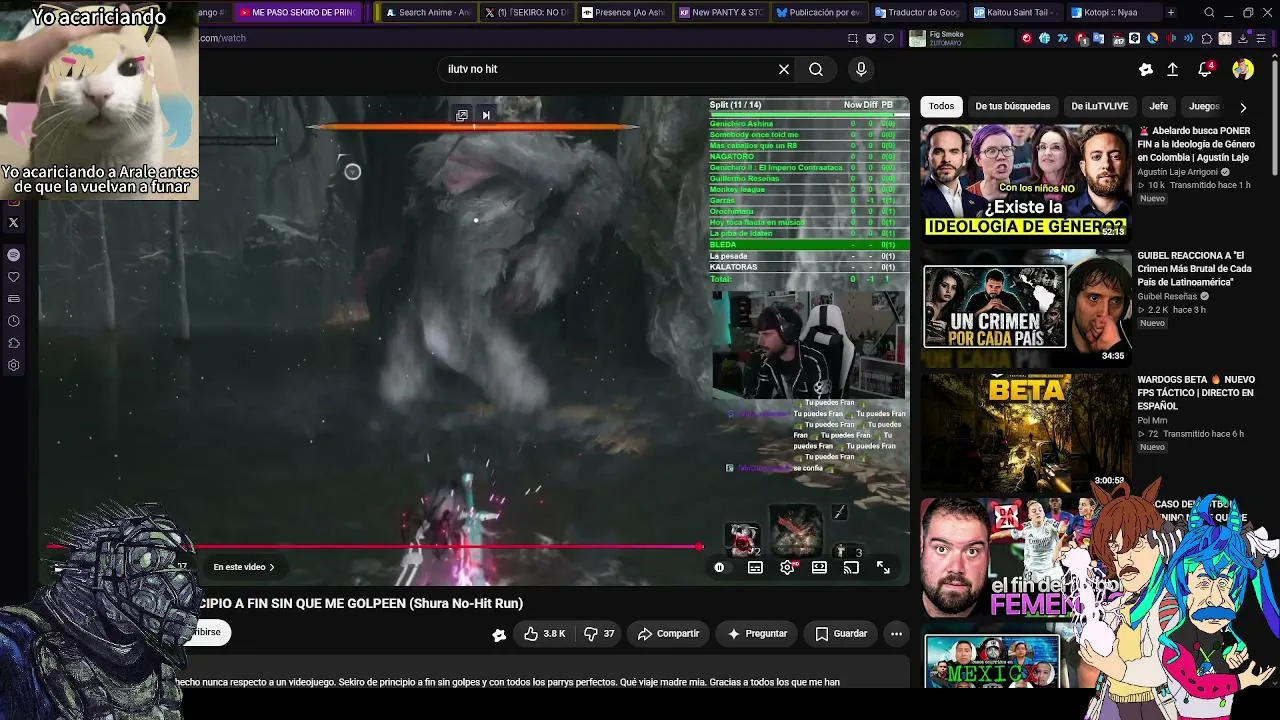Open the browser privacy shield icon
This screenshot has width=1280, height=720.
(871, 38)
